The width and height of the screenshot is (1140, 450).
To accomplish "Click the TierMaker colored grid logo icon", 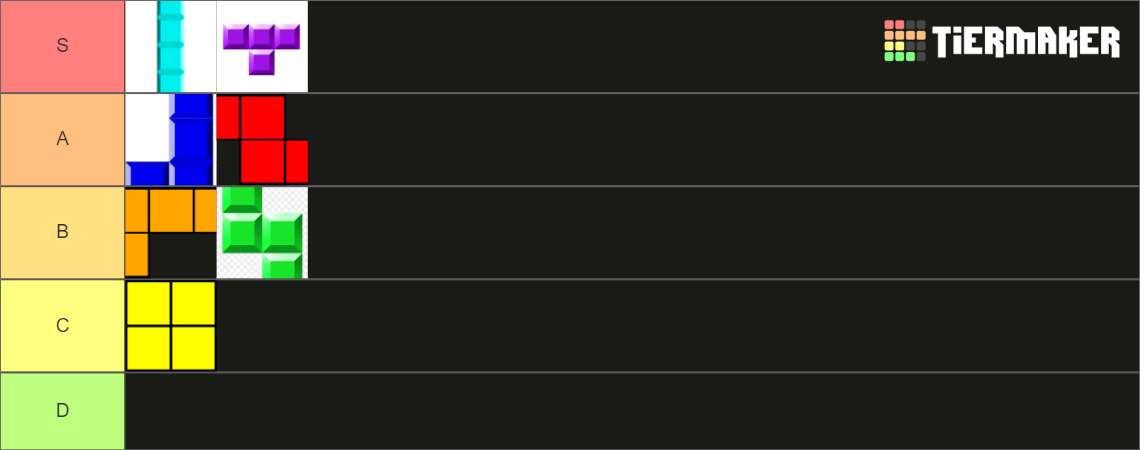I will pos(904,41).
